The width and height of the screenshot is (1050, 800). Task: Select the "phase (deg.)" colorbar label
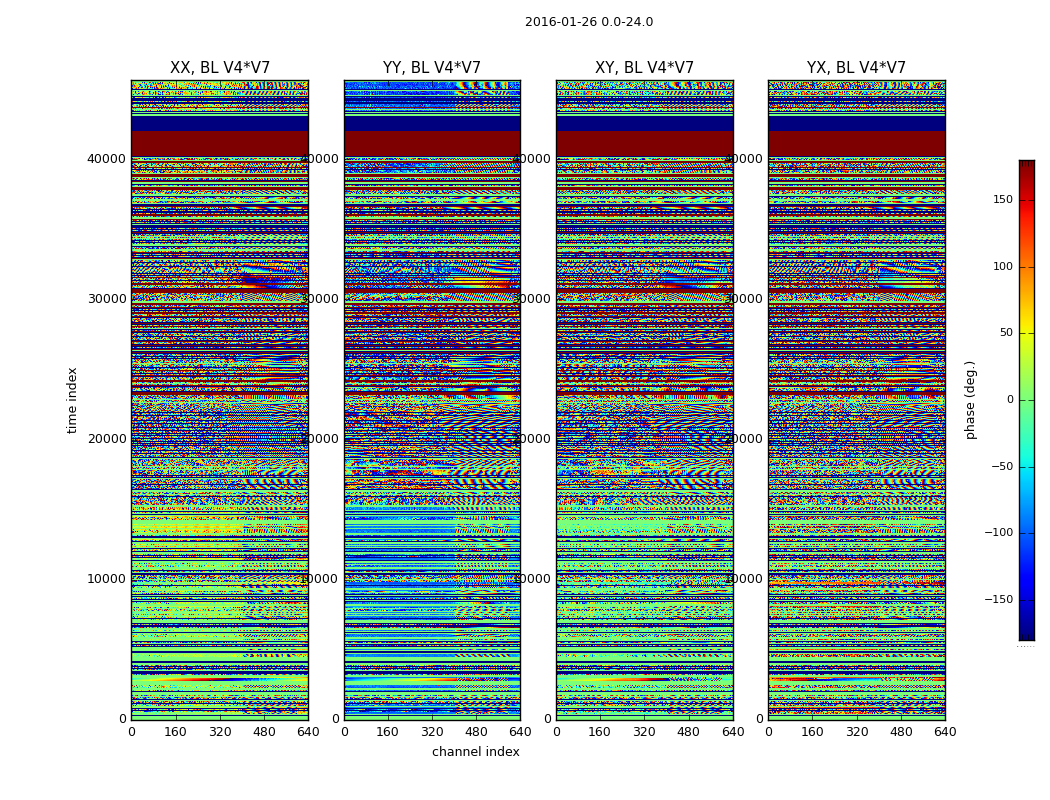(x=970, y=400)
